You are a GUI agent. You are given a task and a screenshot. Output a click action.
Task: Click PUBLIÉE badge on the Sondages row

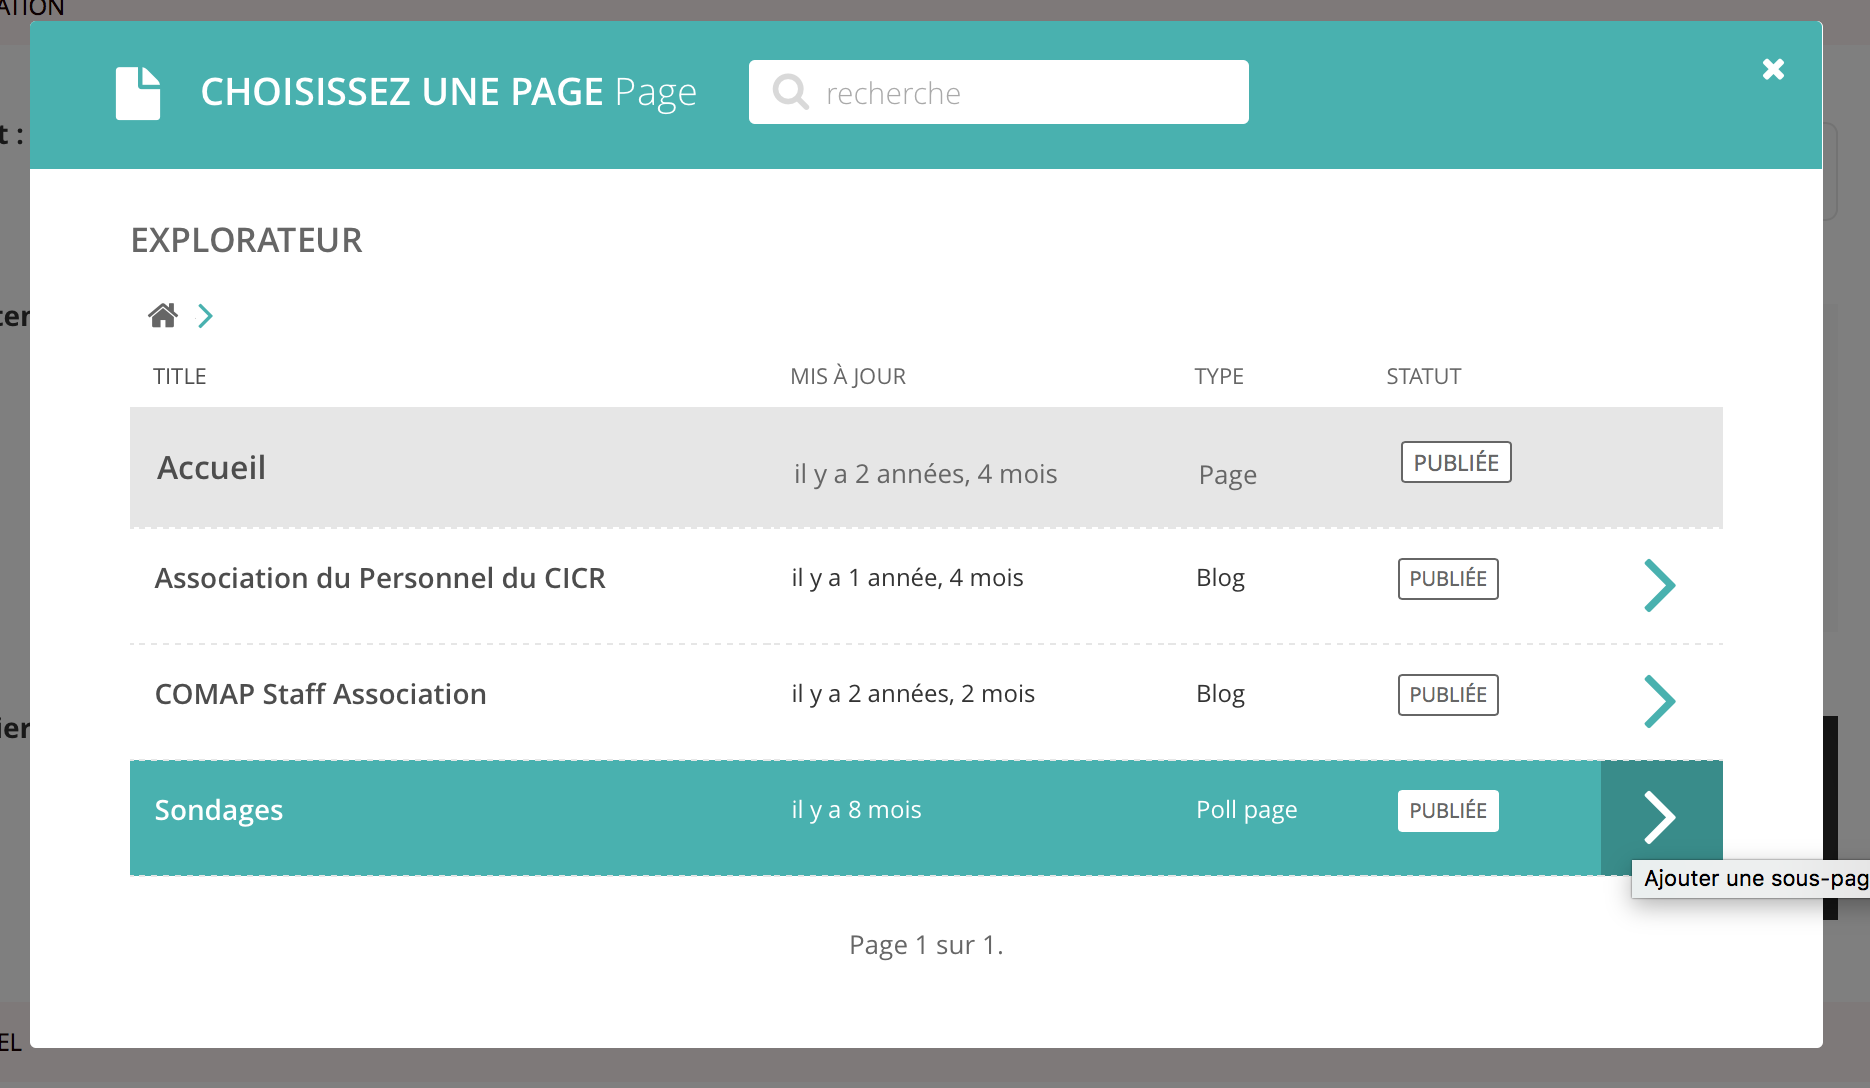coord(1447,811)
